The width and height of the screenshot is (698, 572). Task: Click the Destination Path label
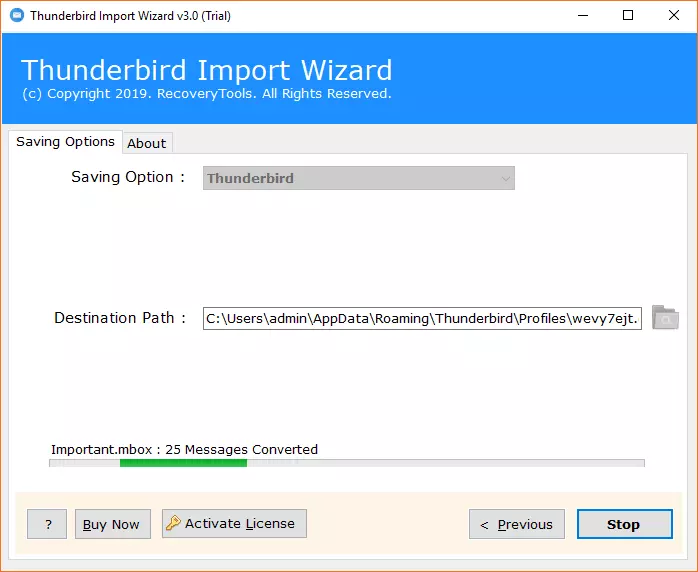point(120,318)
